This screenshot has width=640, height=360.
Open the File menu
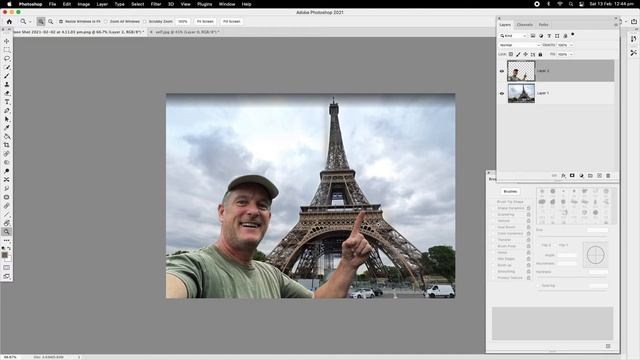point(52,4)
